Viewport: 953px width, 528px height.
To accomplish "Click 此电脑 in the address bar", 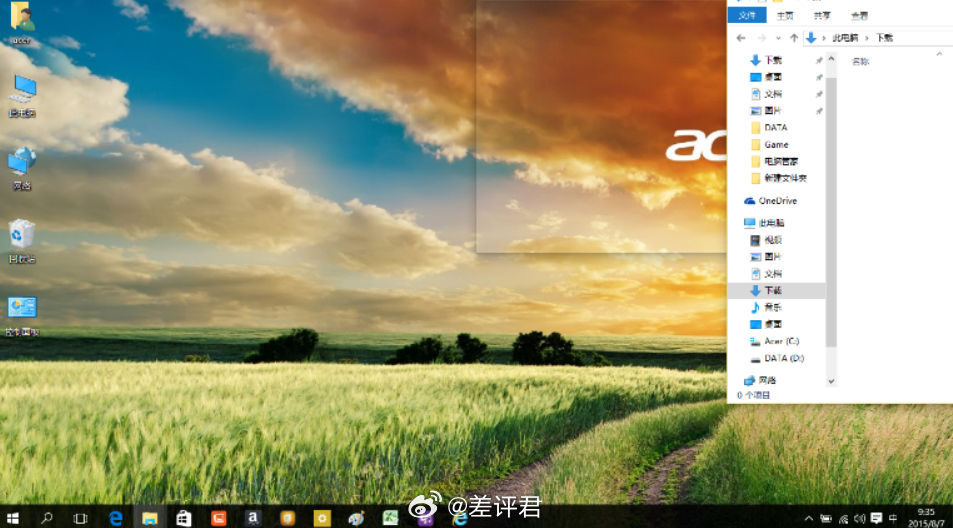I will click(x=845, y=38).
